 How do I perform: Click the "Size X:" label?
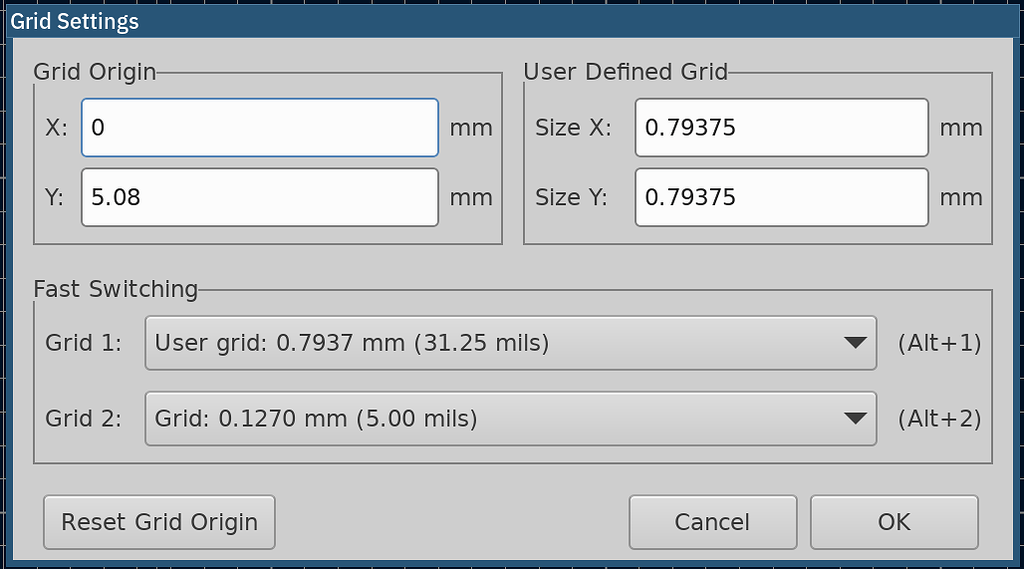click(572, 127)
